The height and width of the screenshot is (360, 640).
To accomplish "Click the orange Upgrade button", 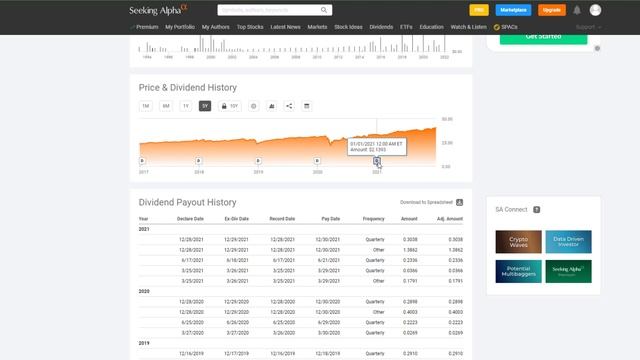I will [551, 10].
